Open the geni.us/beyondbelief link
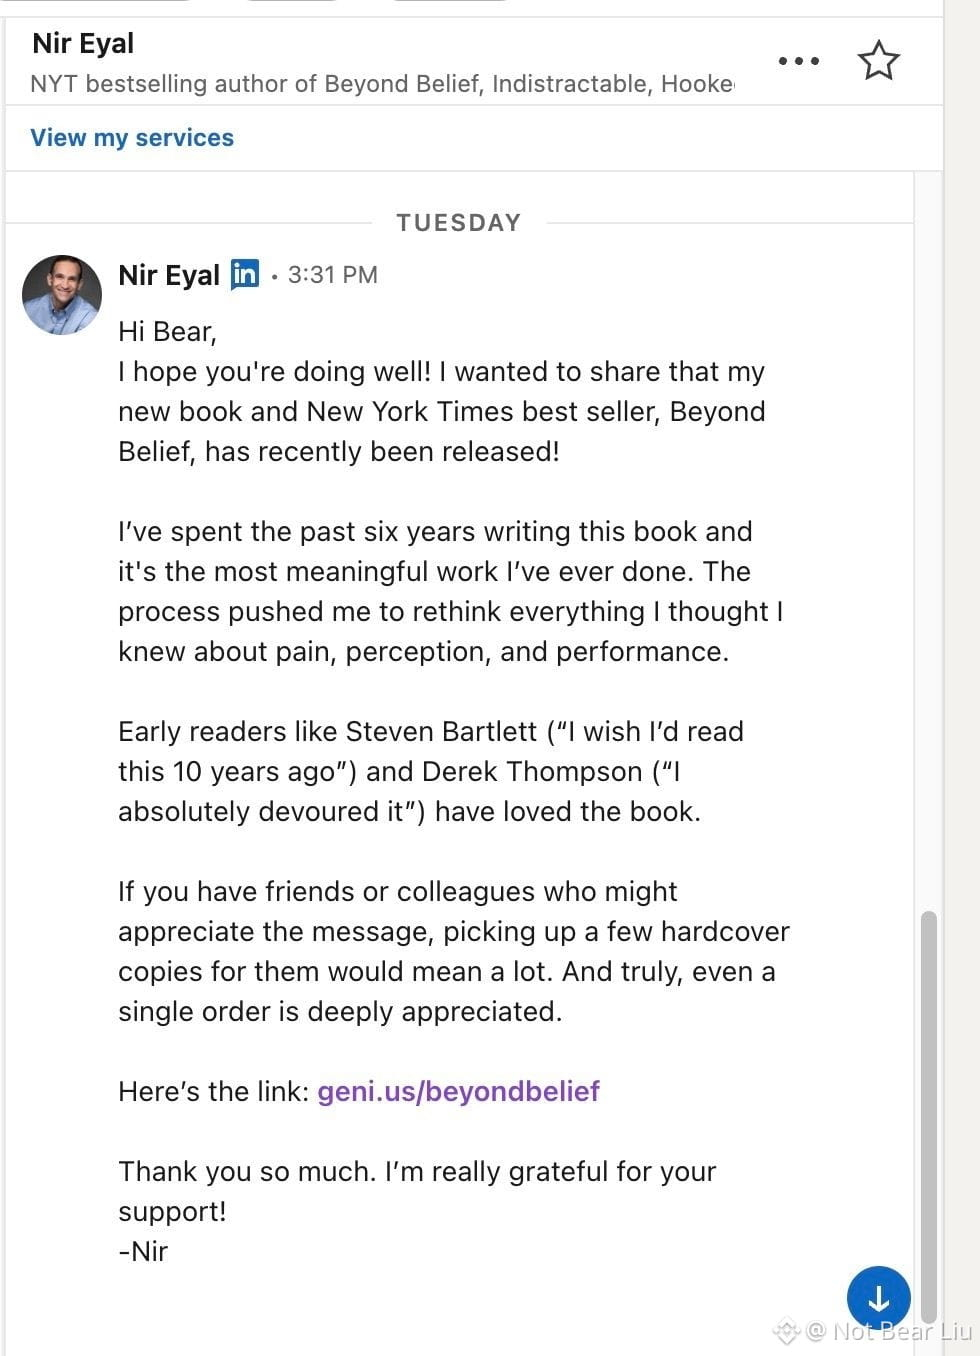 pos(458,1091)
